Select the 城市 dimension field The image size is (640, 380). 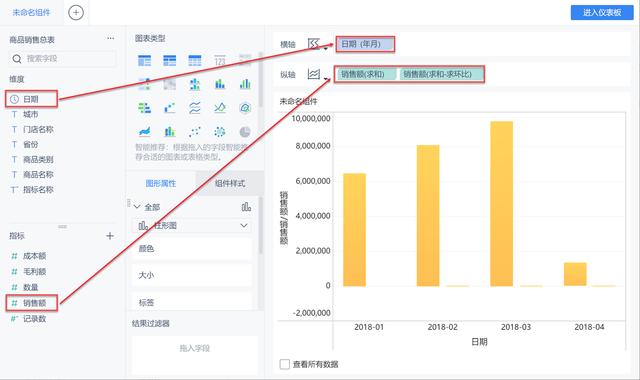tap(31, 114)
